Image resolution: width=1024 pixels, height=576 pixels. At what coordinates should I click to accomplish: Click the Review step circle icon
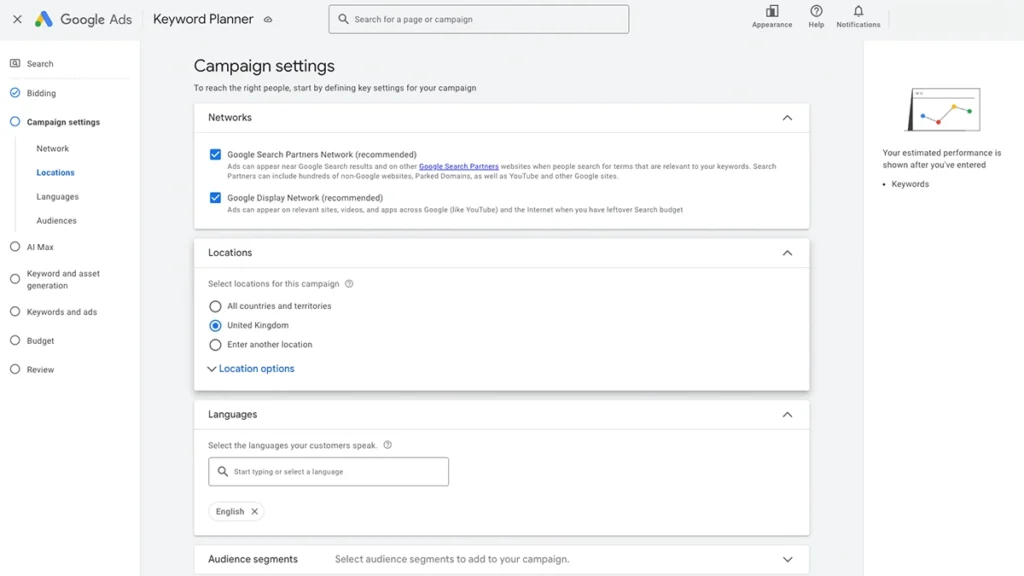[15, 369]
